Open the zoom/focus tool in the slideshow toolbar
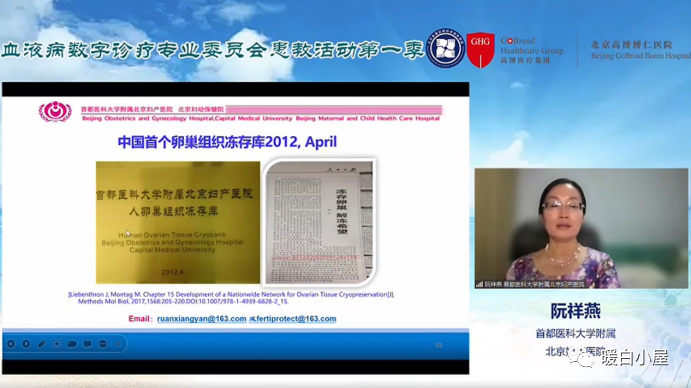Image resolution: width=691 pixels, height=388 pixels. click(x=57, y=343)
